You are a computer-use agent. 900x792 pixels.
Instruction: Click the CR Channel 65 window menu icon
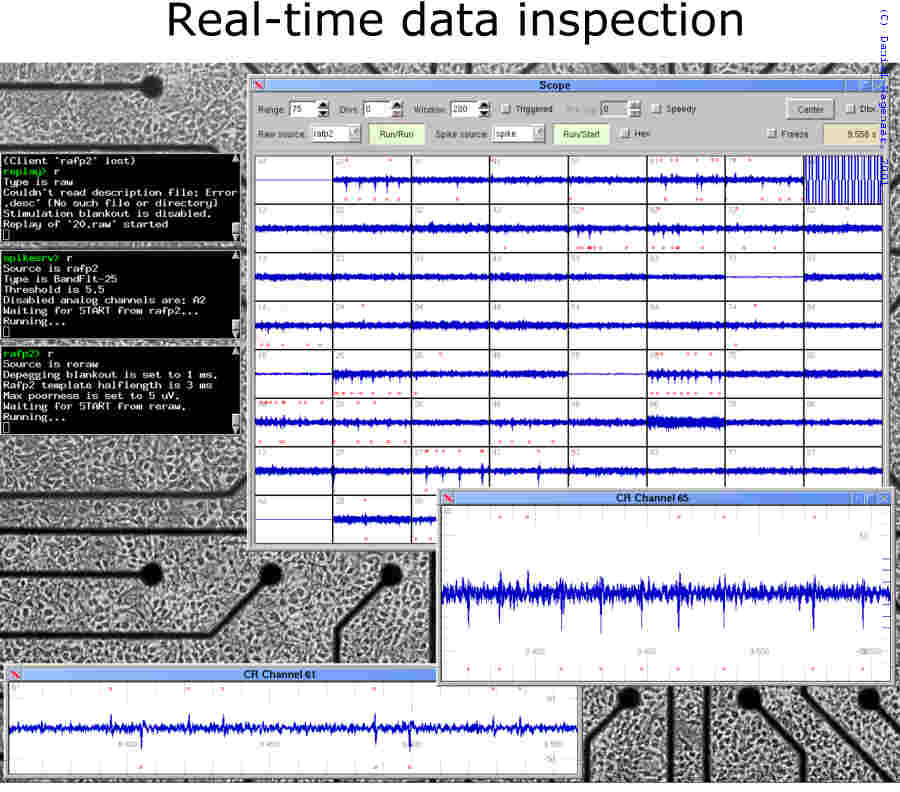[x=449, y=498]
